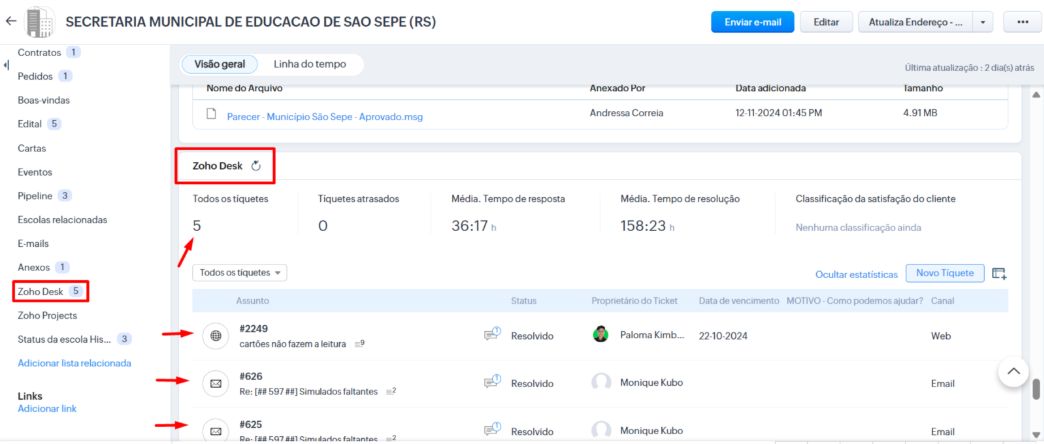Screen dimensions: 1044x444
Task: Click Adicionar link under Links
Action: (x=47, y=408)
